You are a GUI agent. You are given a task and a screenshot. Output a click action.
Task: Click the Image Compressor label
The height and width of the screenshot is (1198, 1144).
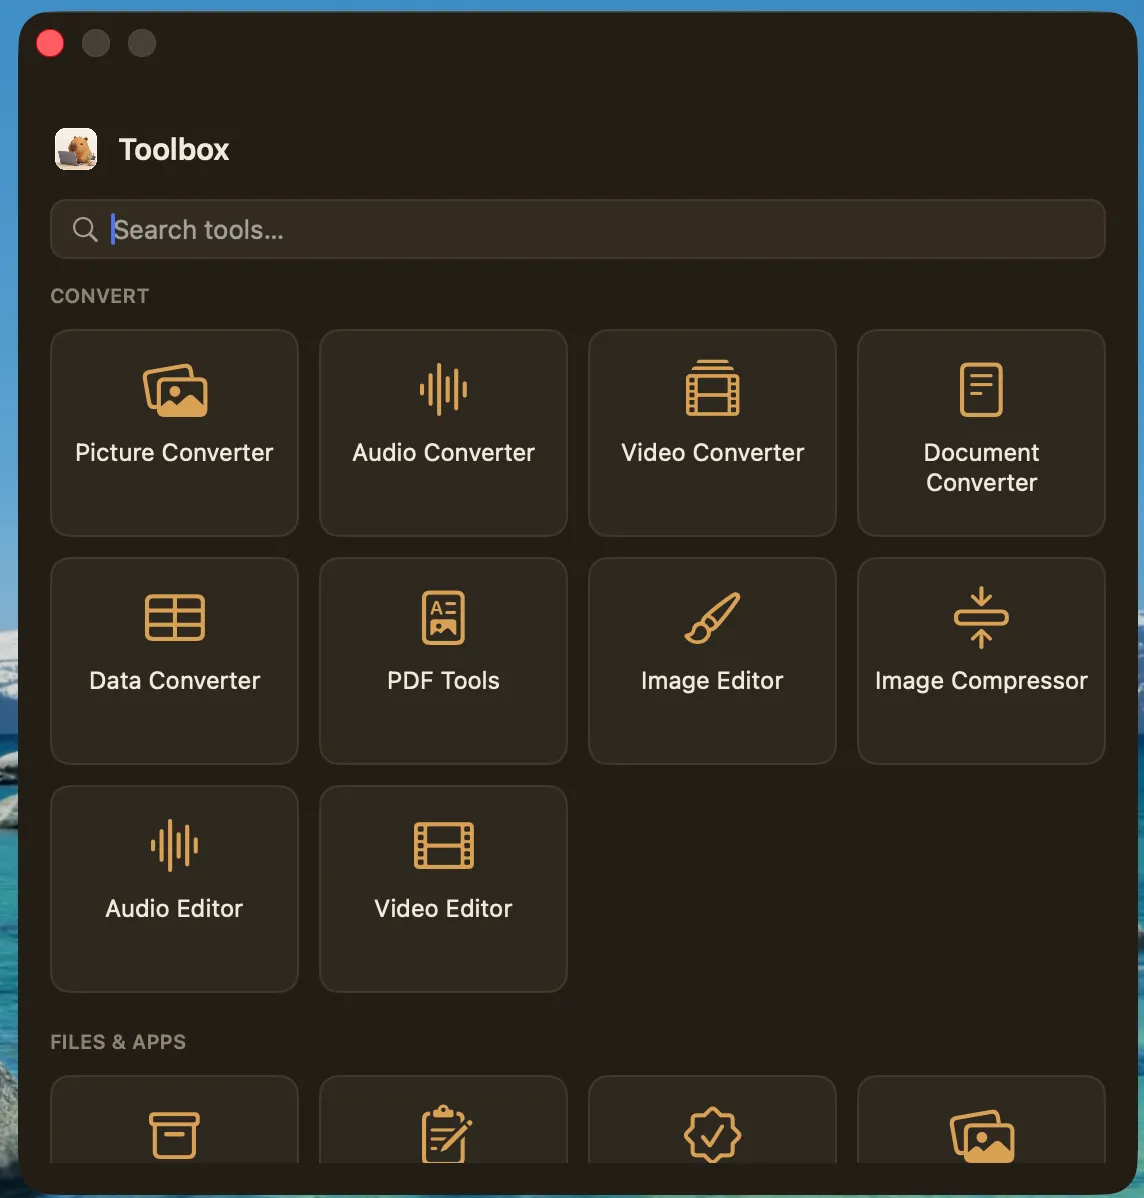point(981,680)
